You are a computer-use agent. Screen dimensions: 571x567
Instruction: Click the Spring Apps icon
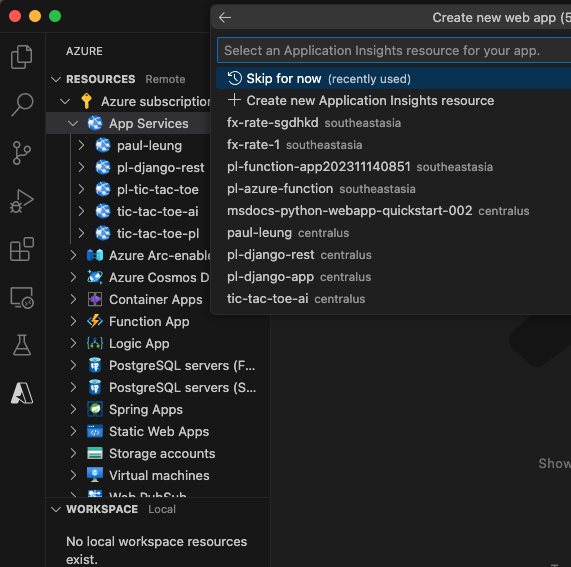[x=95, y=409]
